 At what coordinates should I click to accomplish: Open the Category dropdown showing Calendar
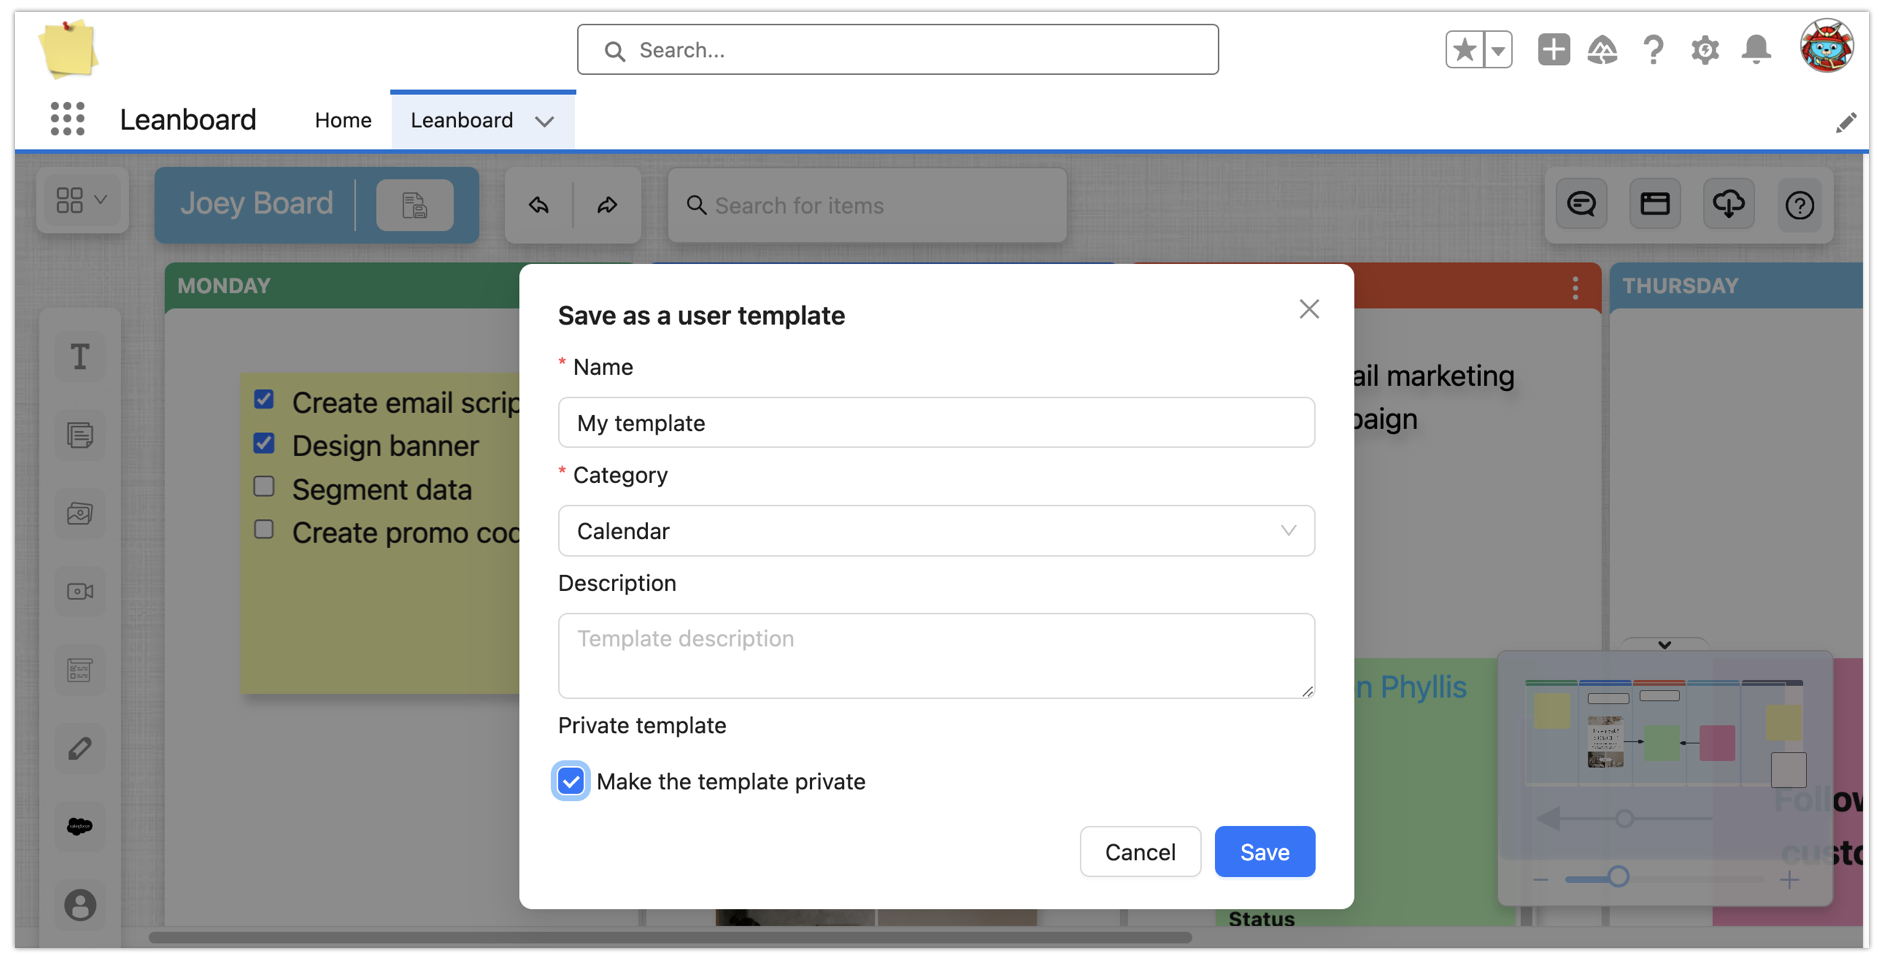(x=936, y=531)
